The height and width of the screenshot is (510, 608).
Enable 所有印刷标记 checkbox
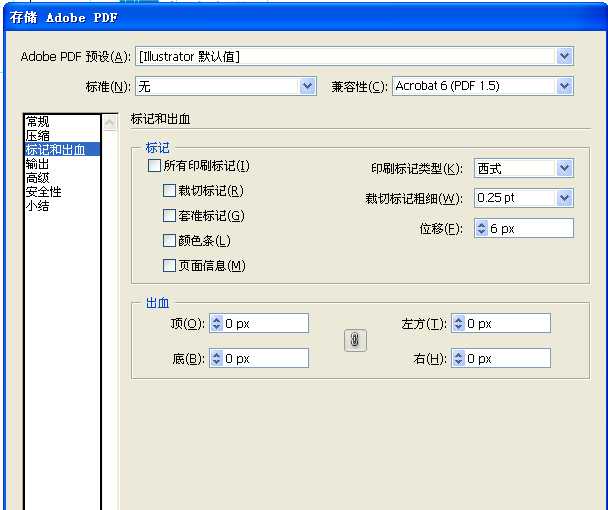154,166
